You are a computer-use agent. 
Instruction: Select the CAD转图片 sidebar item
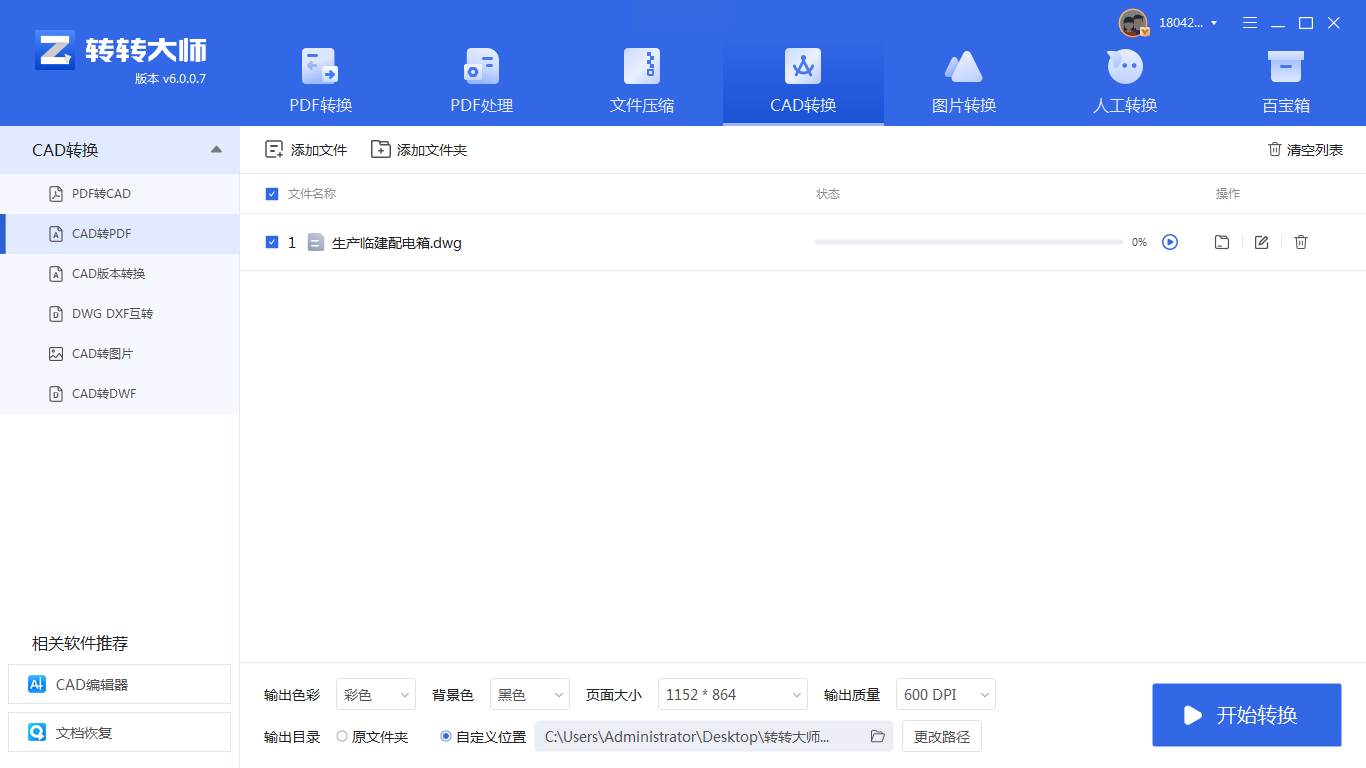[x=120, y=354]
